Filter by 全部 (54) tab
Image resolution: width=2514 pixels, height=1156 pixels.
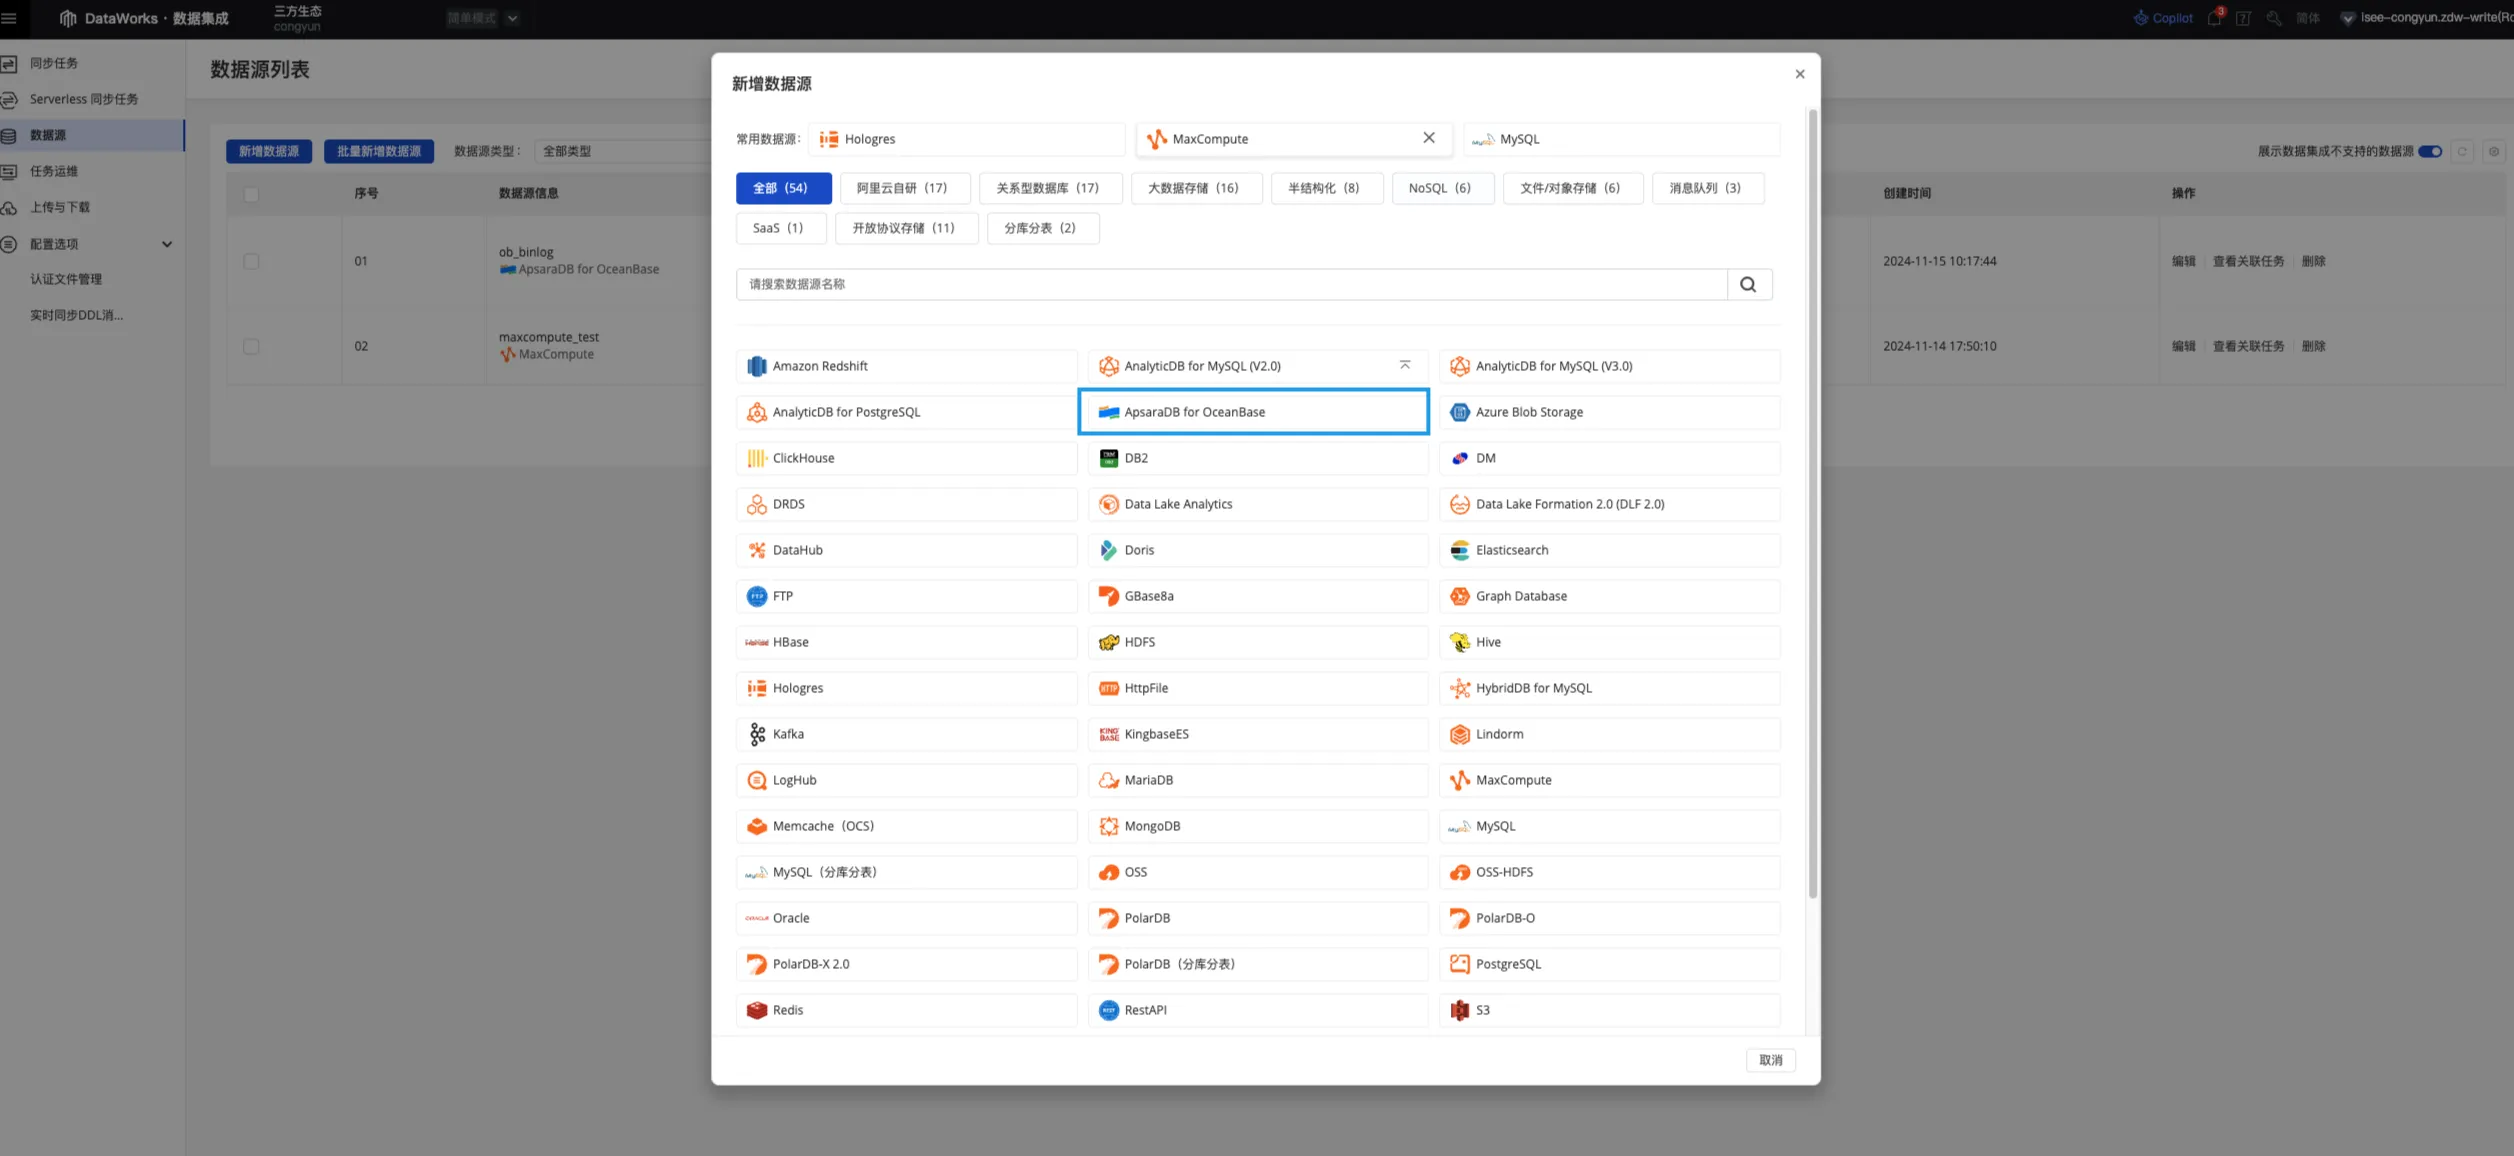tap(783, 188)
